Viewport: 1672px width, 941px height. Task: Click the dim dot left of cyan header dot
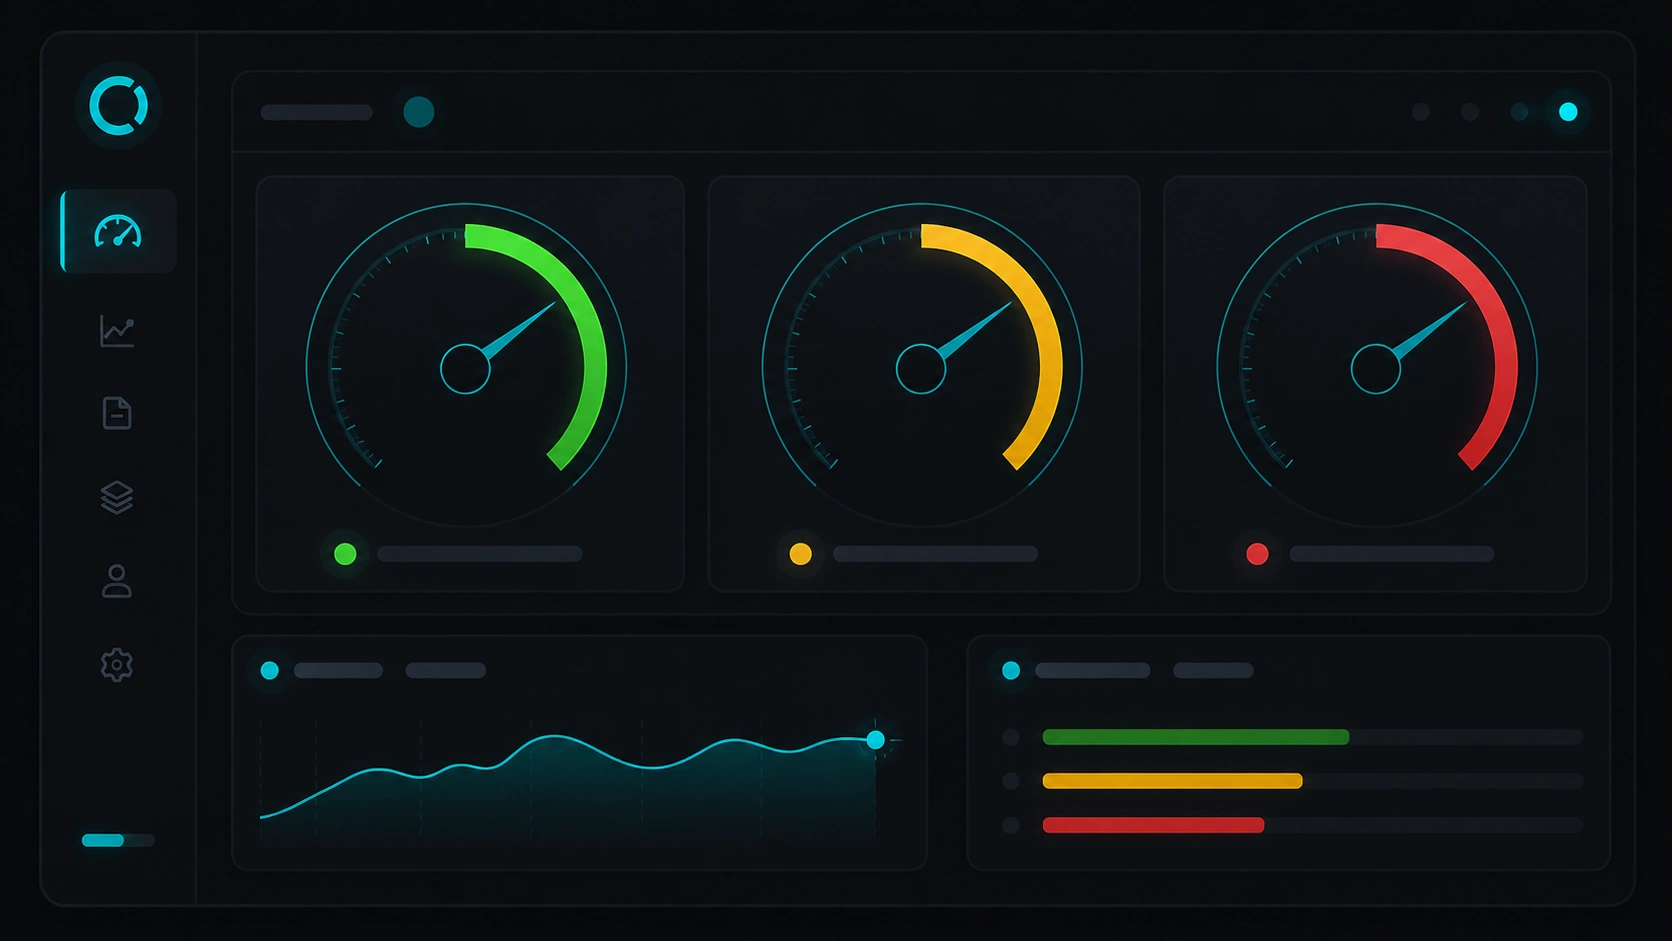click(x=1520, y=112)
